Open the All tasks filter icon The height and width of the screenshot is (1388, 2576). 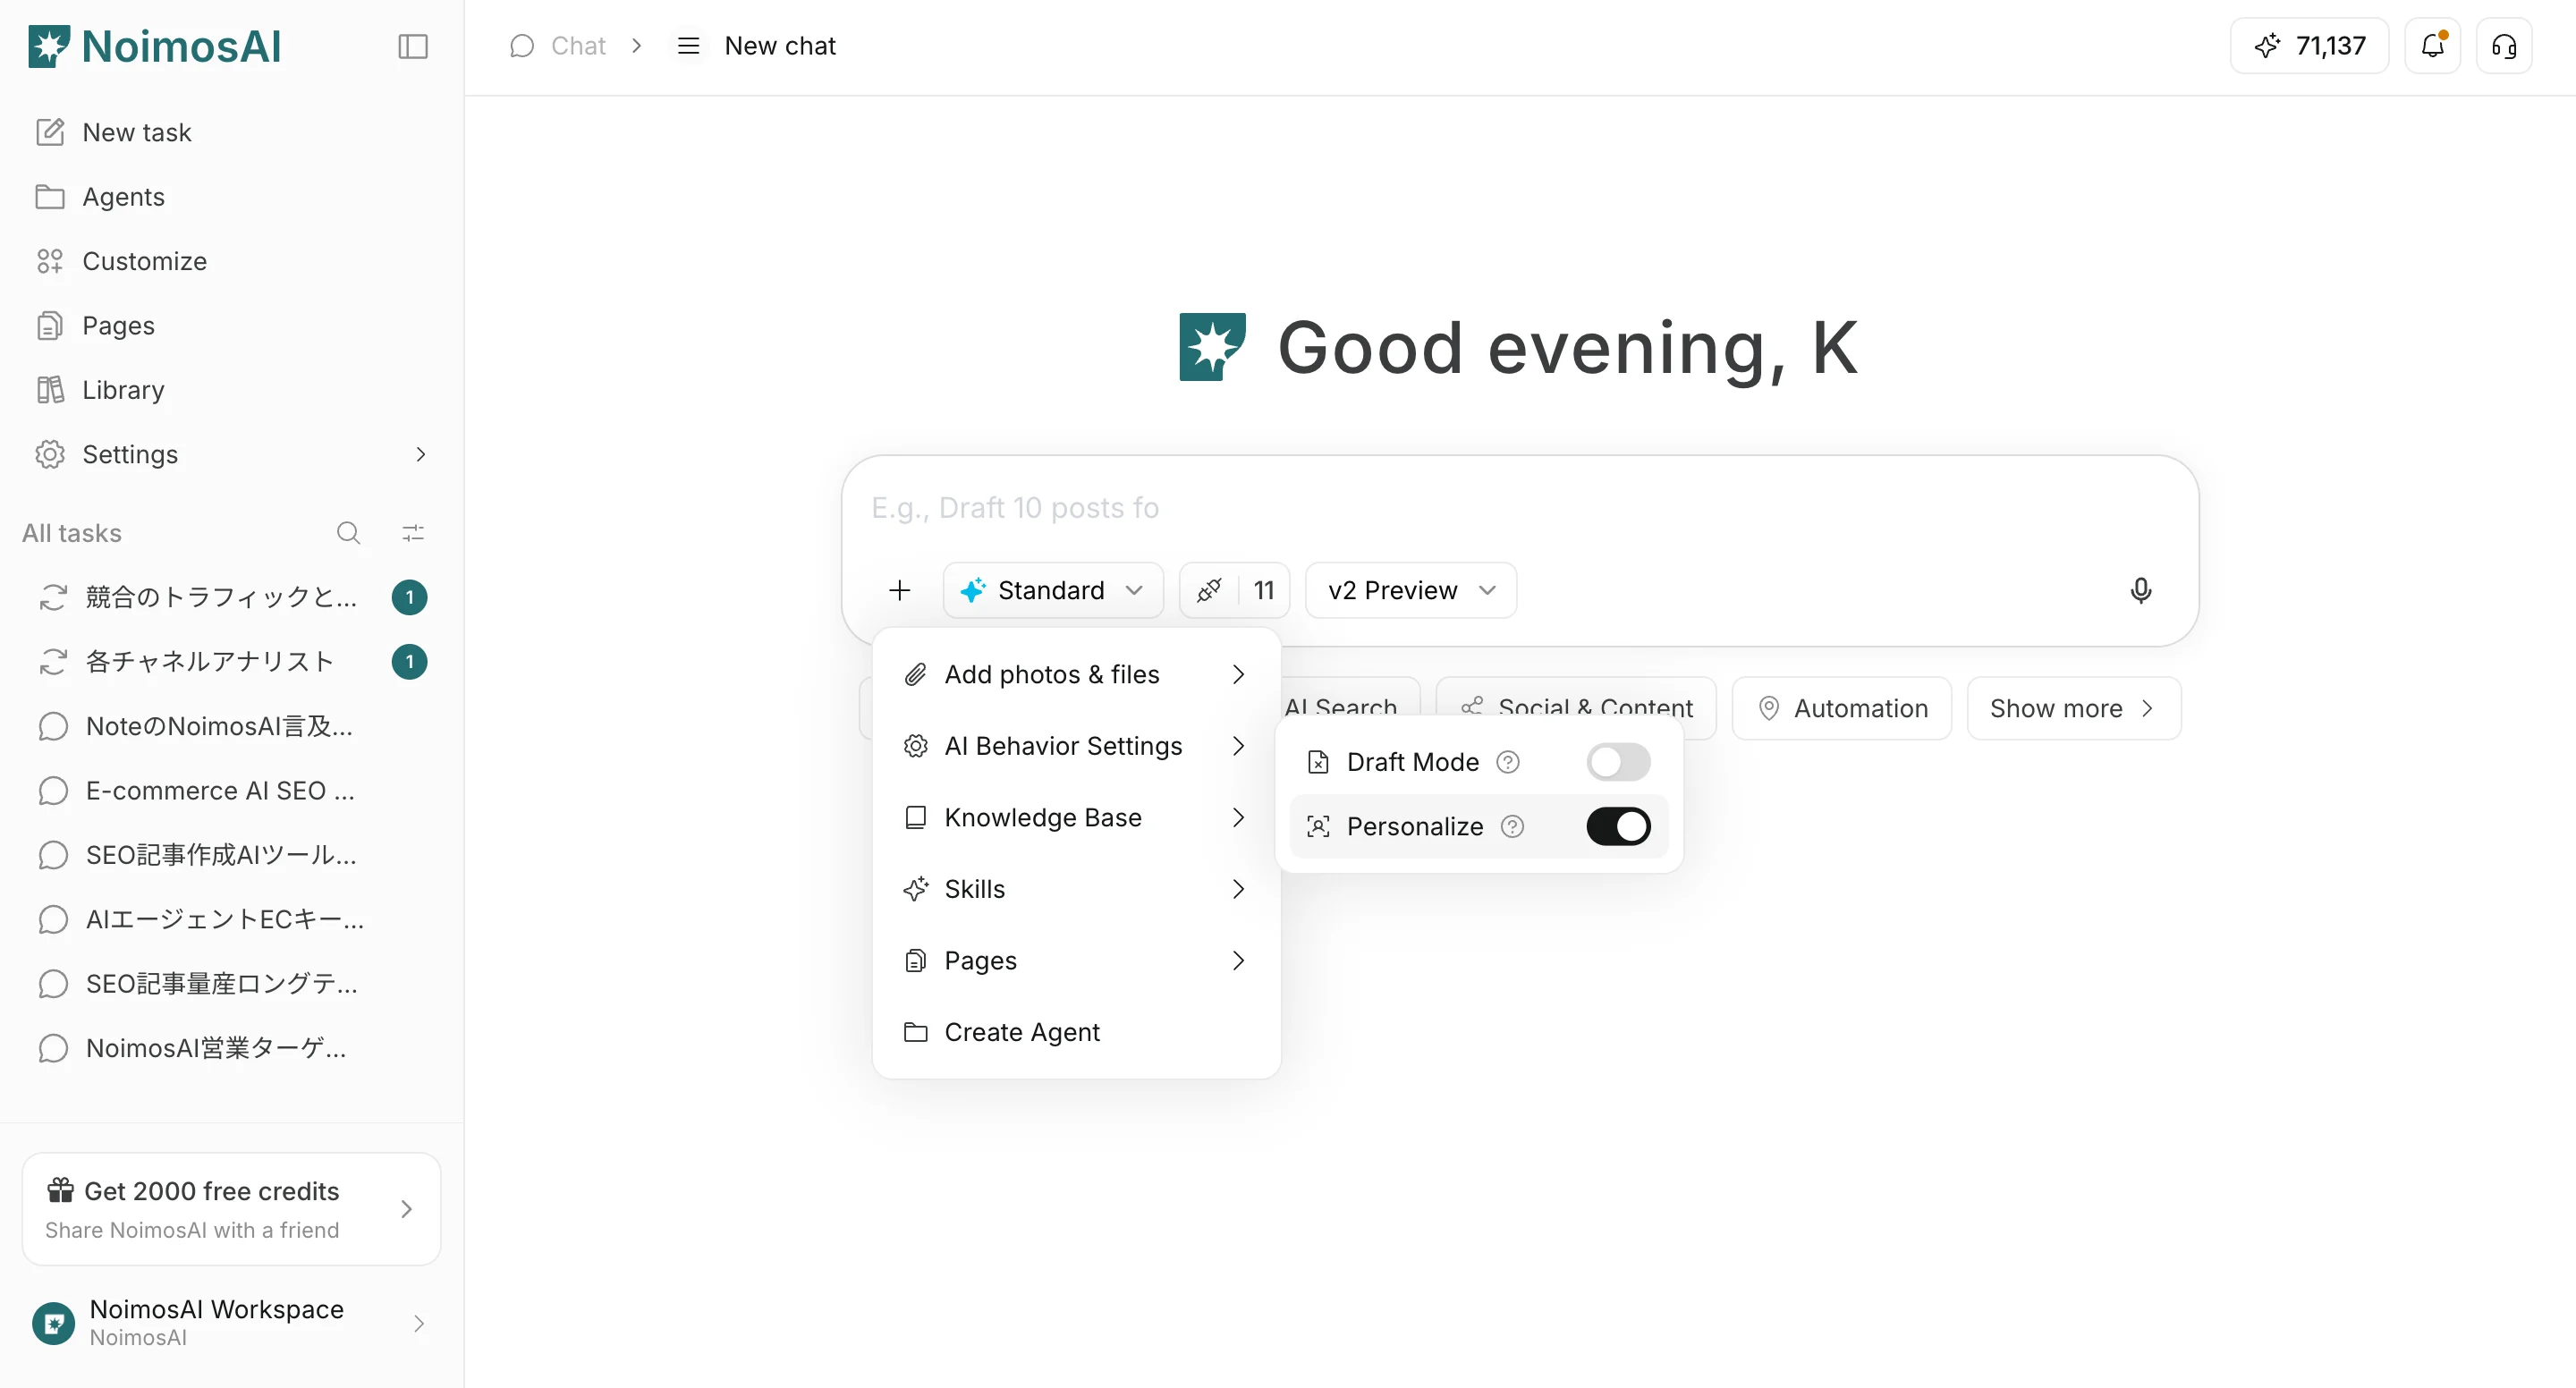[413, 533]
